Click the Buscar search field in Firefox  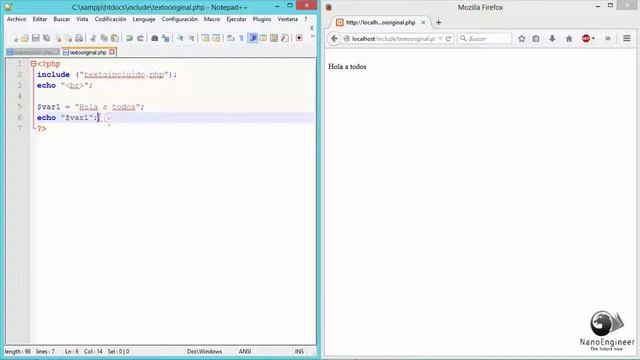click(x=485, y=39)
